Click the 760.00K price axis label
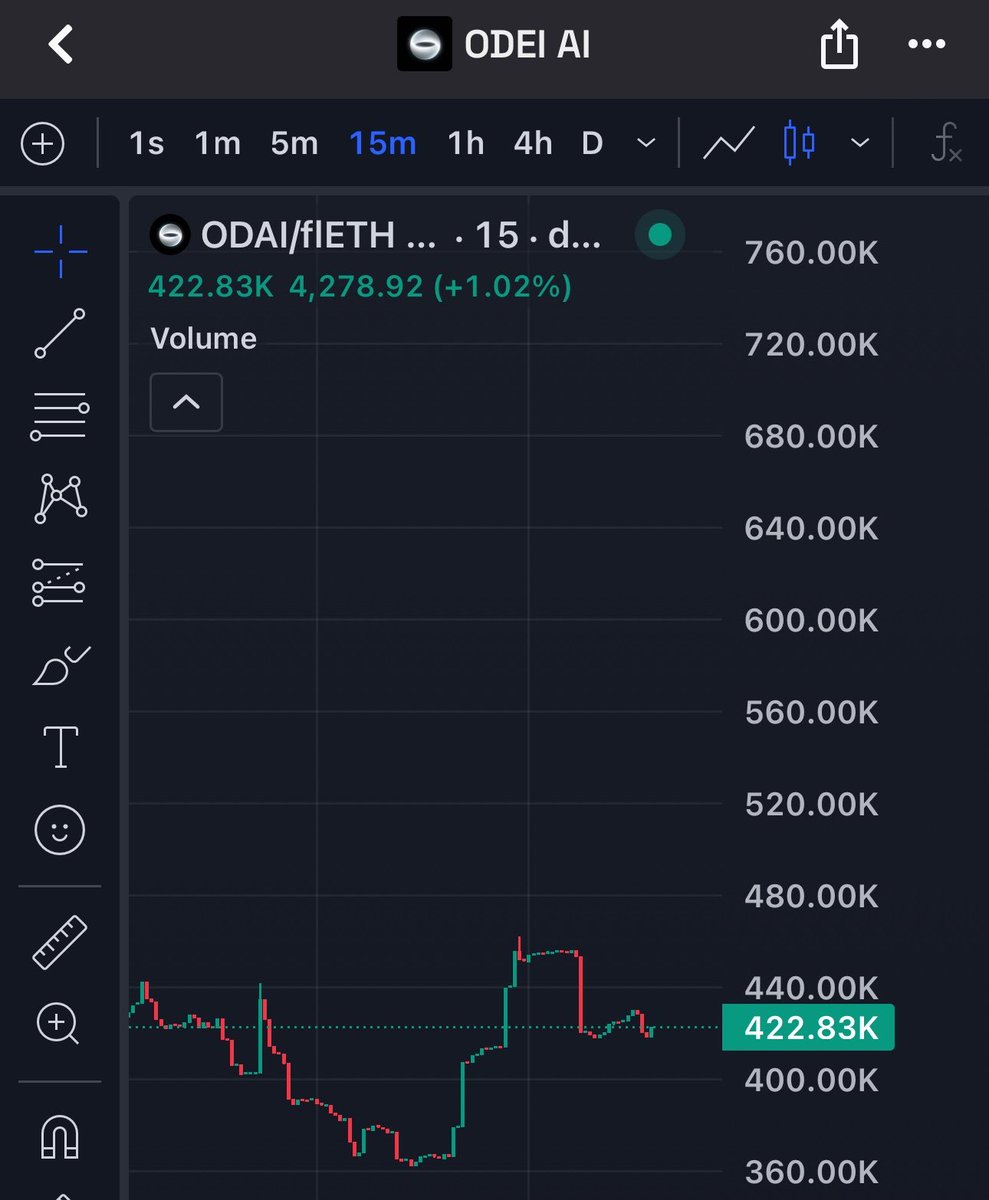 point(812,253)
